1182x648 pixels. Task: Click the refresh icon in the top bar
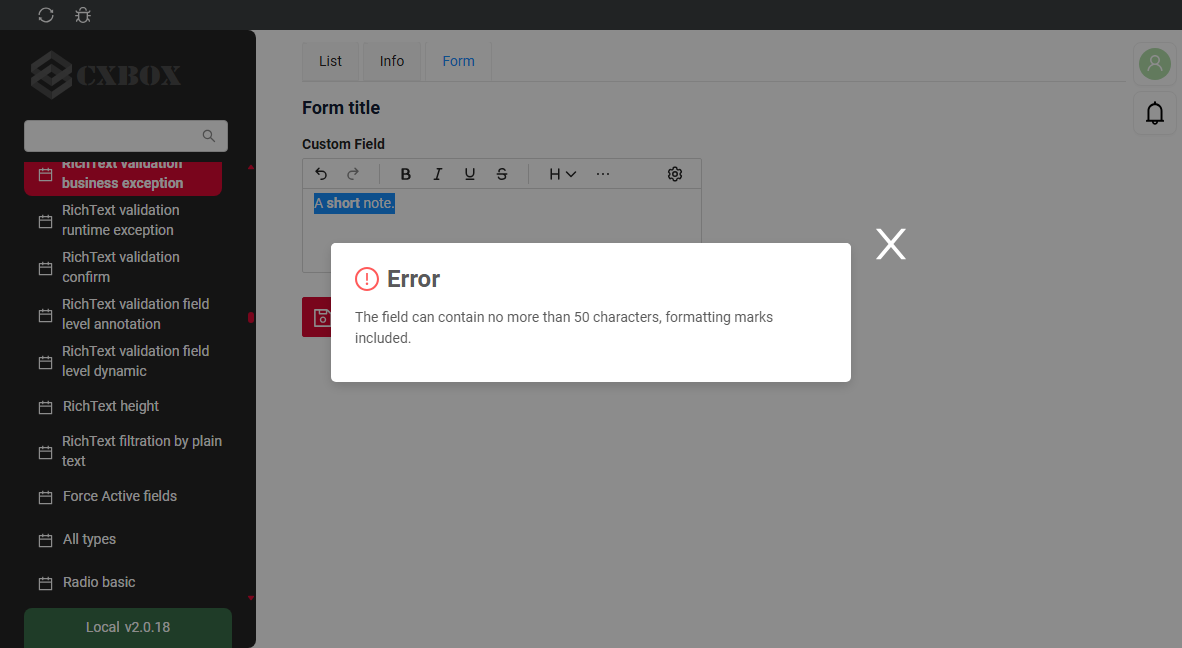(x=46, y=15)
